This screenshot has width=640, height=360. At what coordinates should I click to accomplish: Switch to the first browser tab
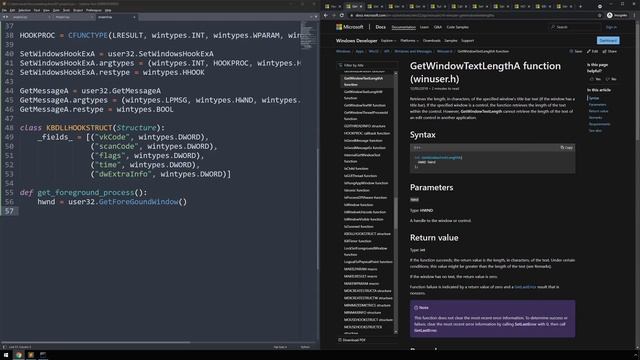point(333,6)
